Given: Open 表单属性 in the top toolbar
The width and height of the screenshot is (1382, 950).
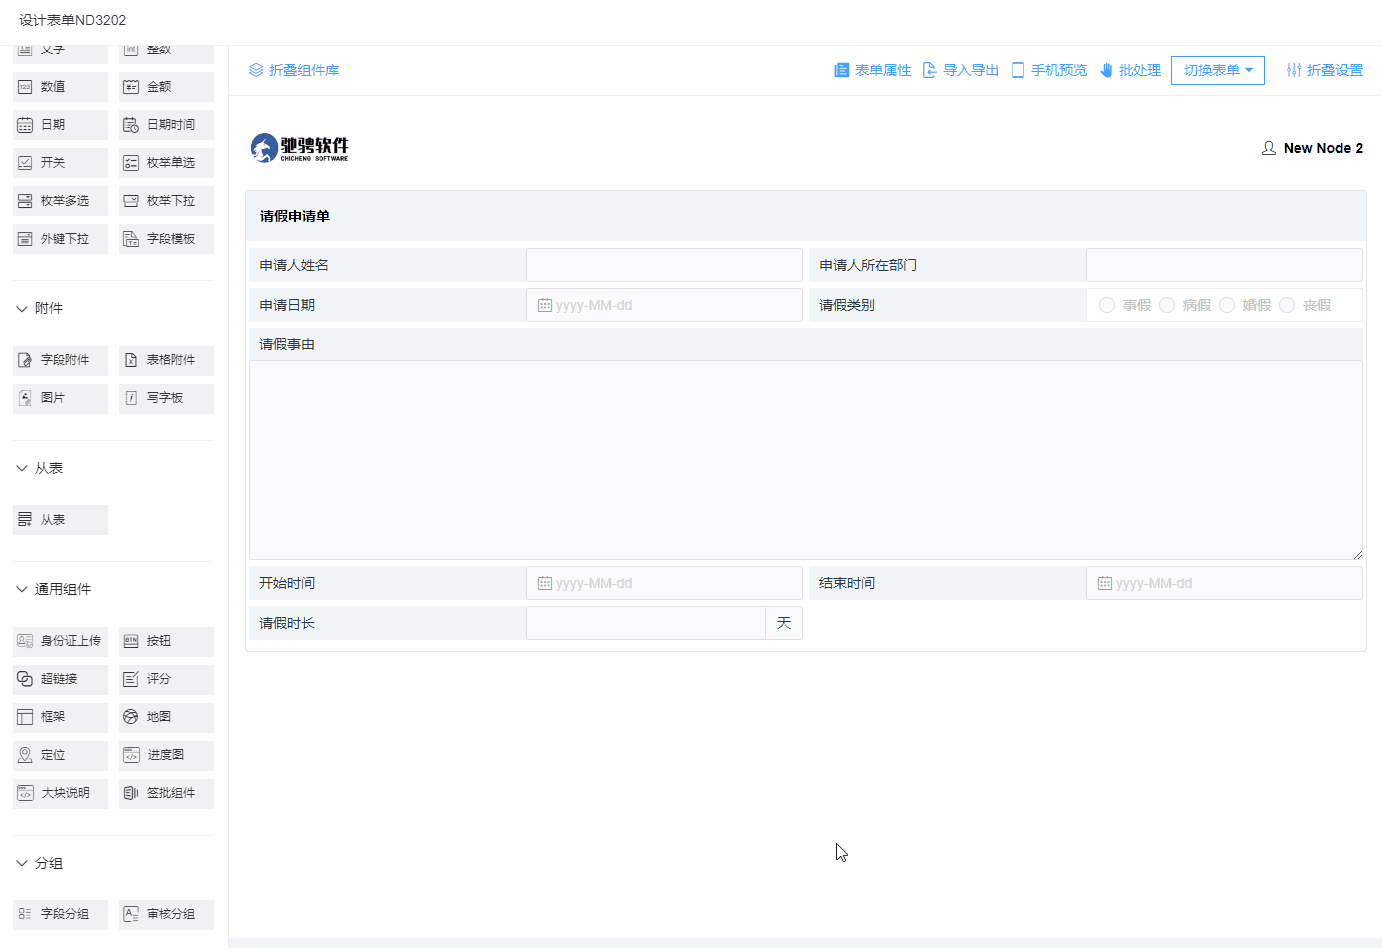Looking at the screenshot, I should (x=872, y=70).
